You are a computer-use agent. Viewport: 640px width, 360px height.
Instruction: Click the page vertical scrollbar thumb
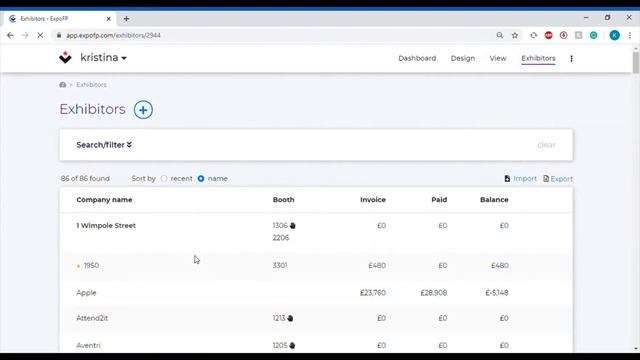click(x=636, y=63)
